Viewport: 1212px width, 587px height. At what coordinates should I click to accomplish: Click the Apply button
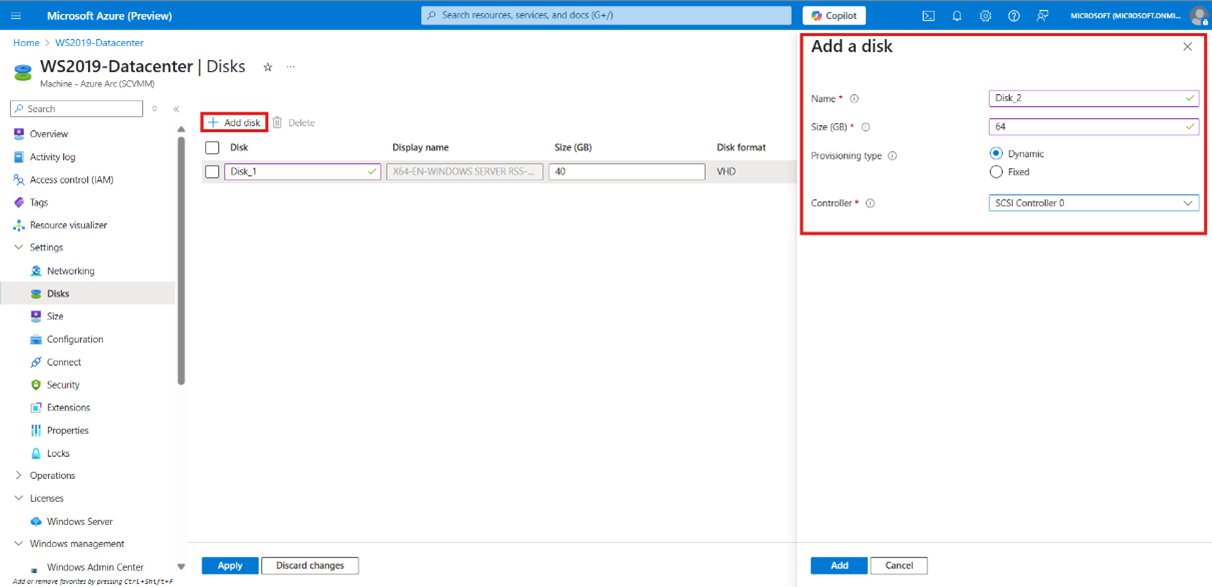coord(230,566)
